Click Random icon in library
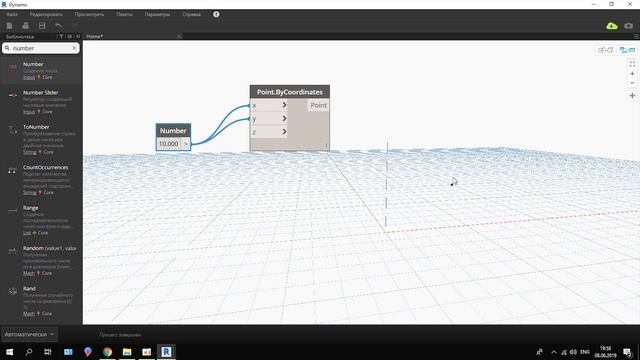The width and height of the screenshot is (640, 360). click(x=13, y=251)
